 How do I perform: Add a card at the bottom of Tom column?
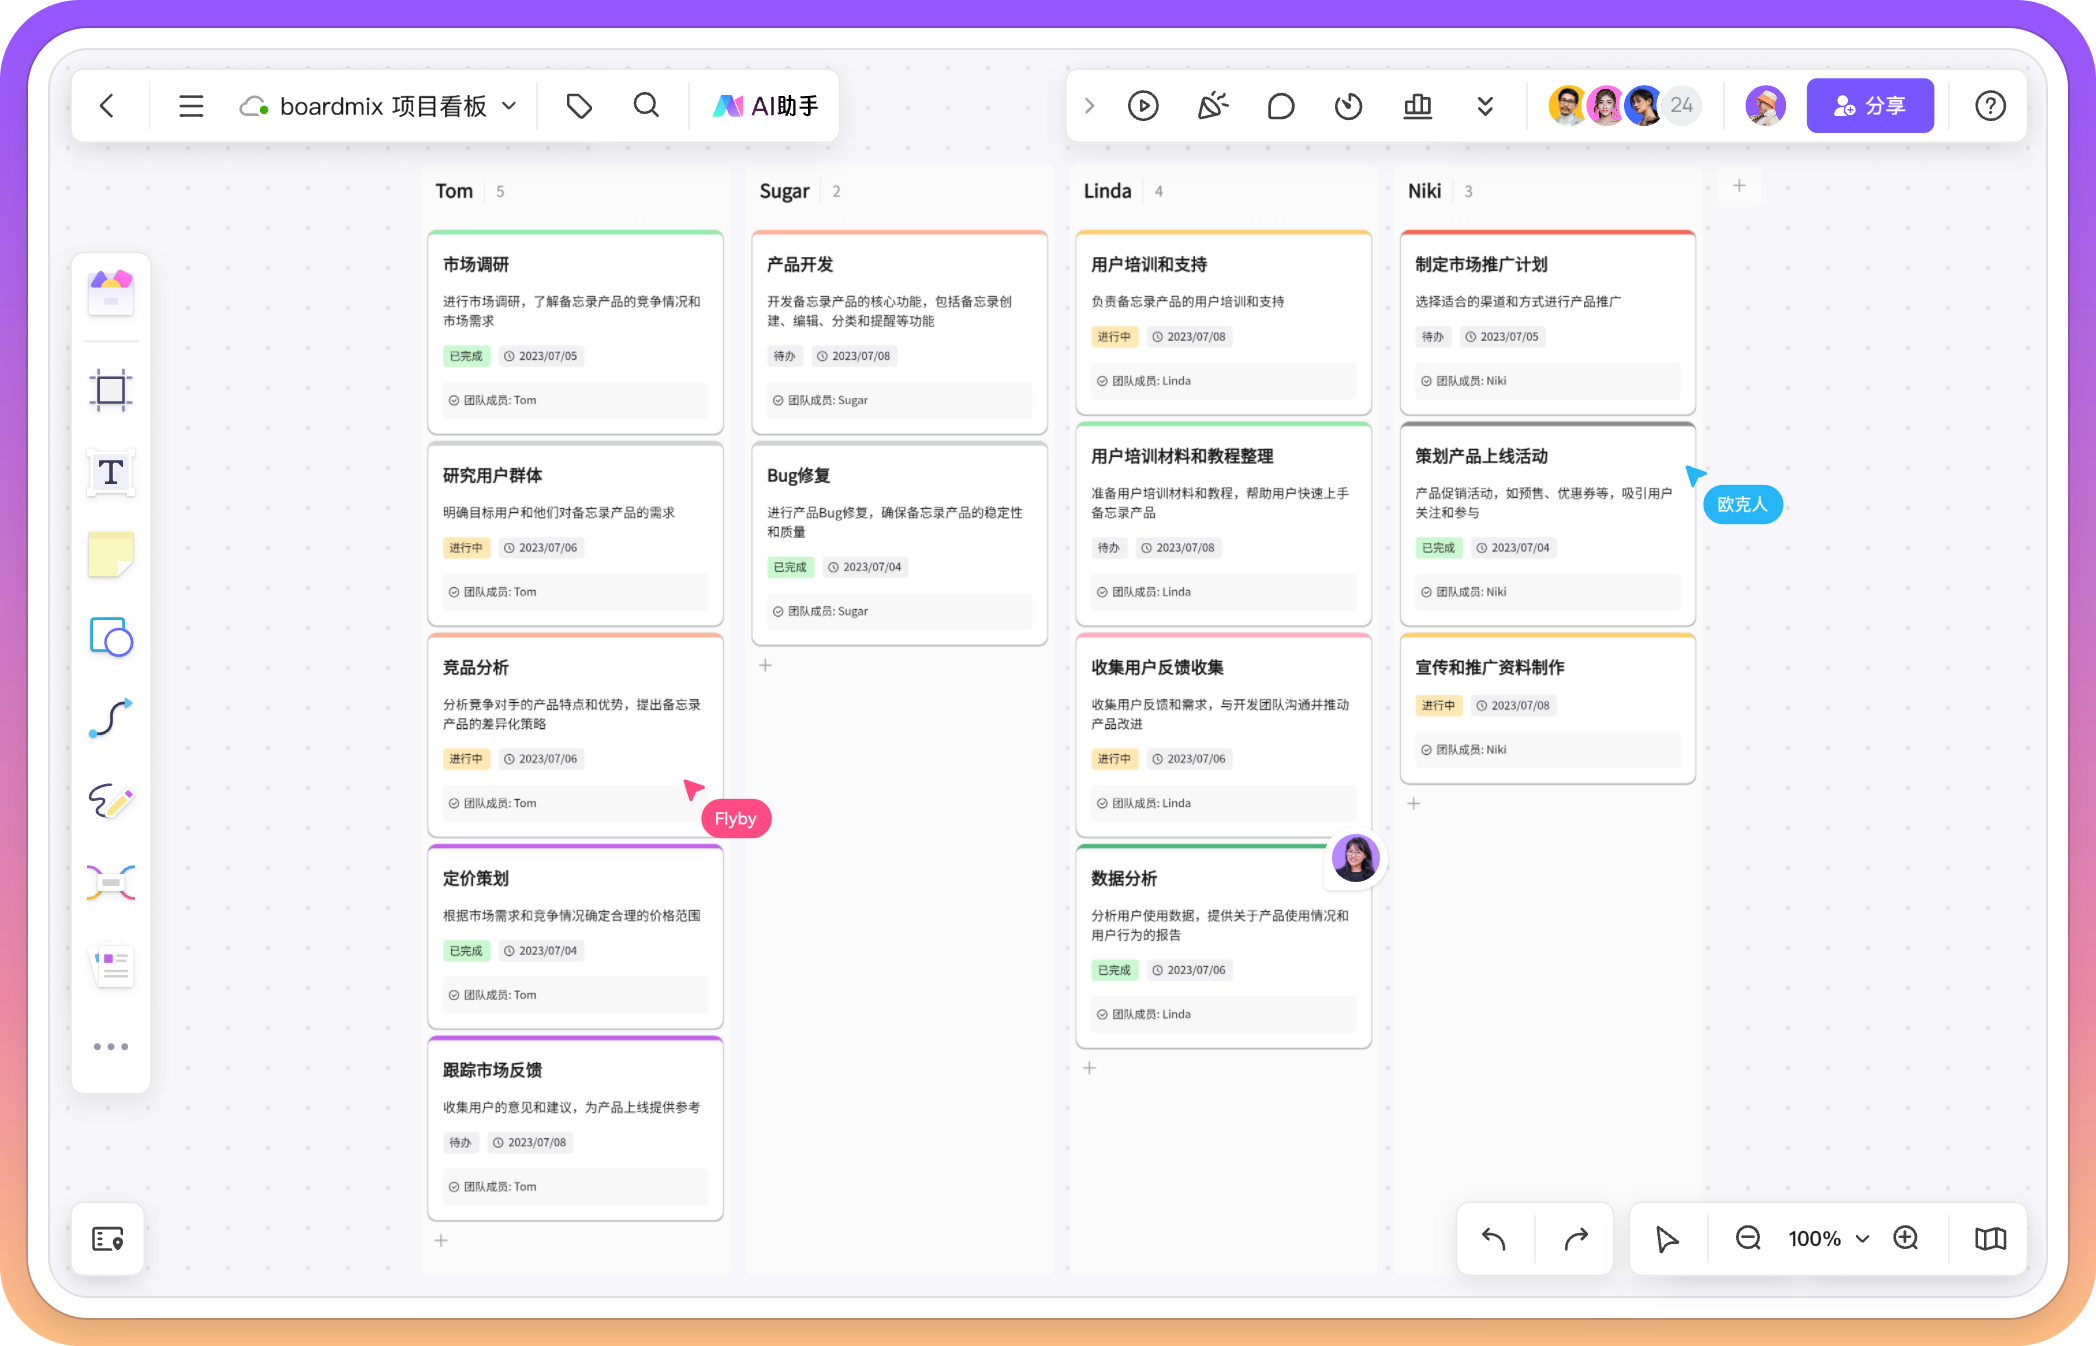(x=441, y=1240)
